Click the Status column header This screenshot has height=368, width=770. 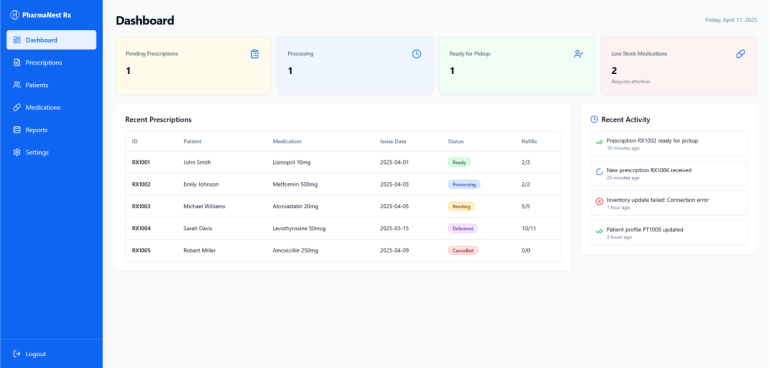[456, 142]
